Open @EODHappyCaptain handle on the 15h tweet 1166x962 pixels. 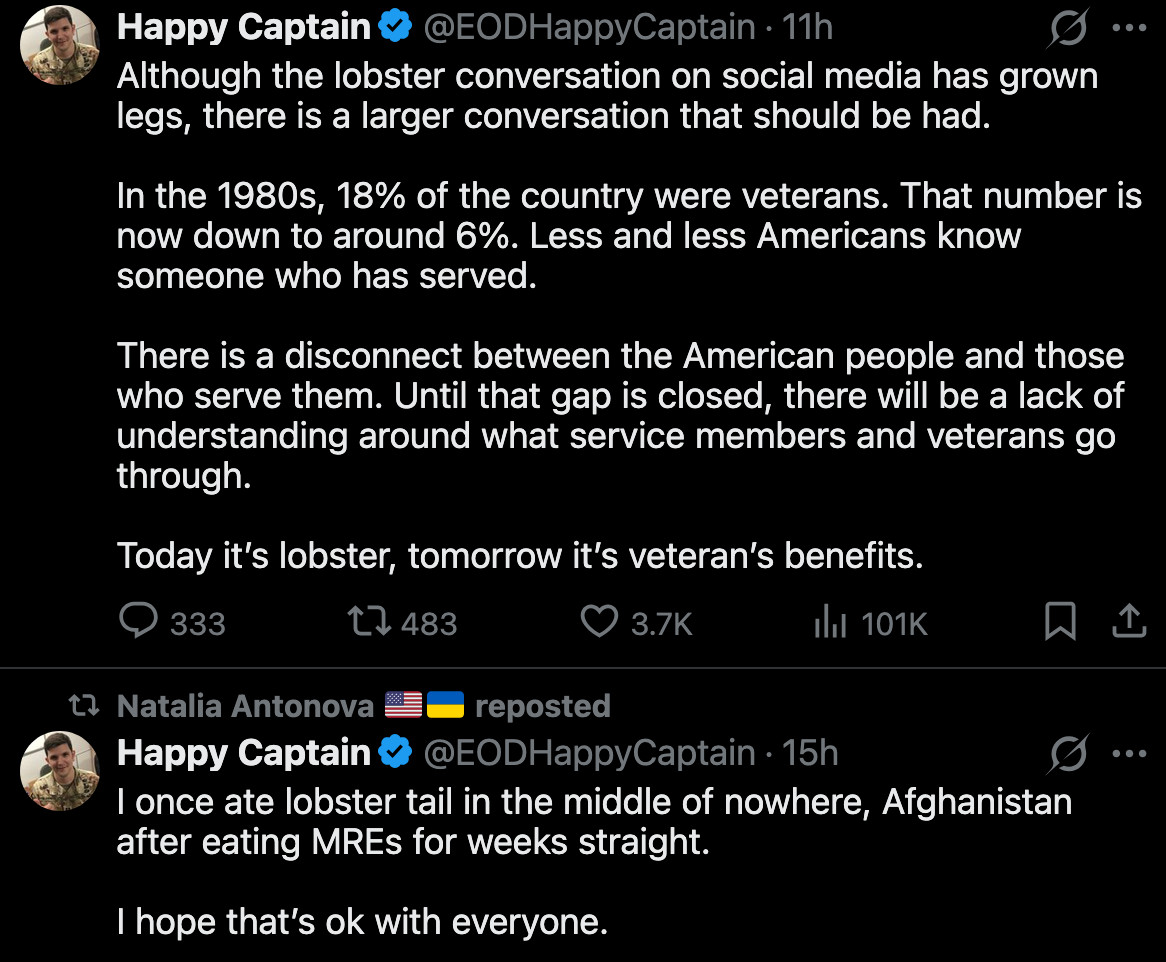coord(589,753)
